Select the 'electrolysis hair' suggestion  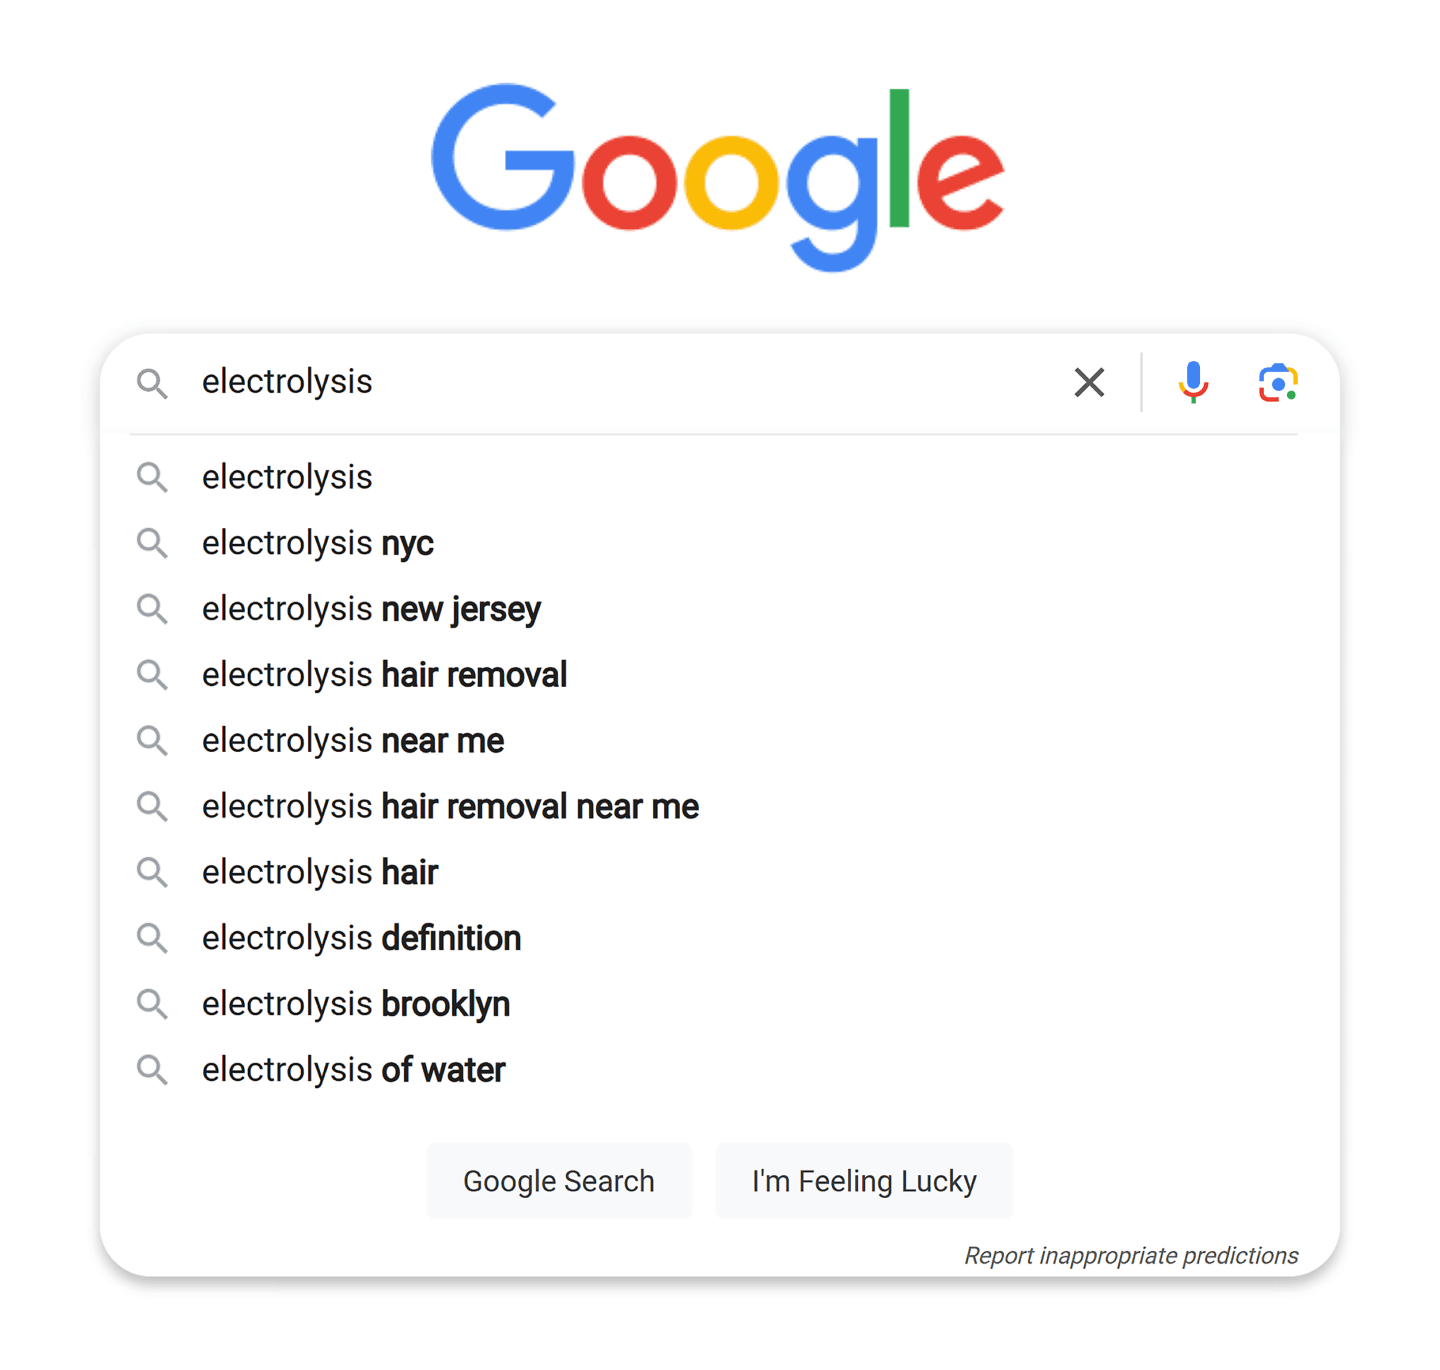click(x=319, y=872)
